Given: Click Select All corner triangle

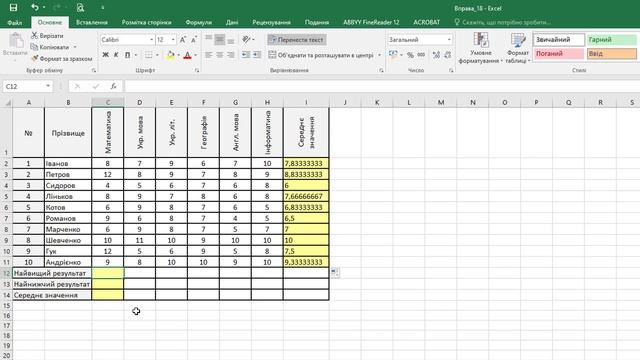Looking at the screenshot, I should [7, 102].
